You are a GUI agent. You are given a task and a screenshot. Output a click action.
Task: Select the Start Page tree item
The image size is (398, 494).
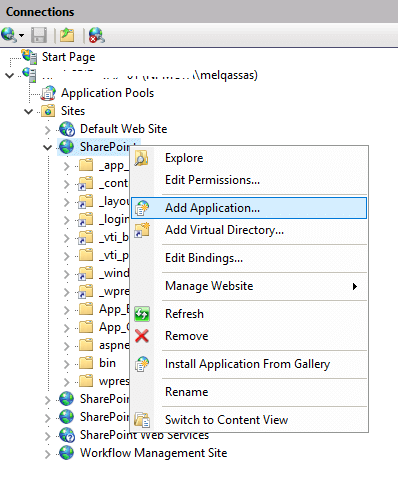click(x=68, y=57)
